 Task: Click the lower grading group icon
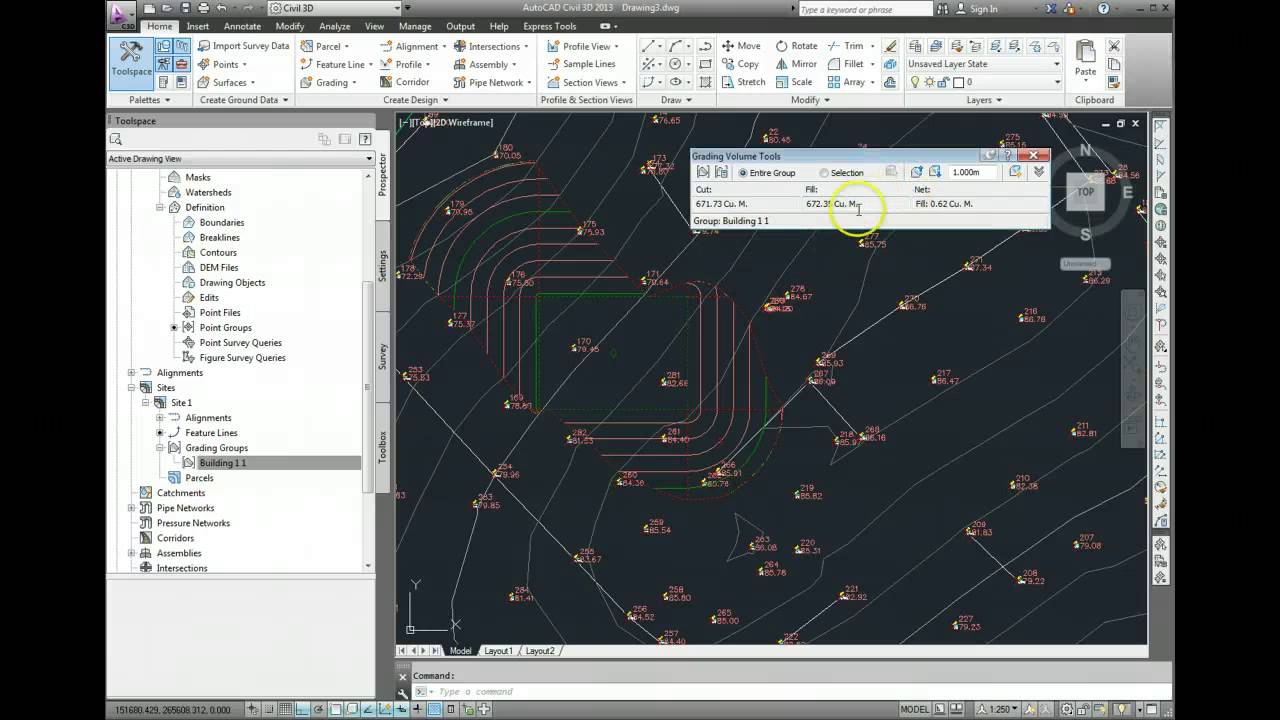click(935, 172)
